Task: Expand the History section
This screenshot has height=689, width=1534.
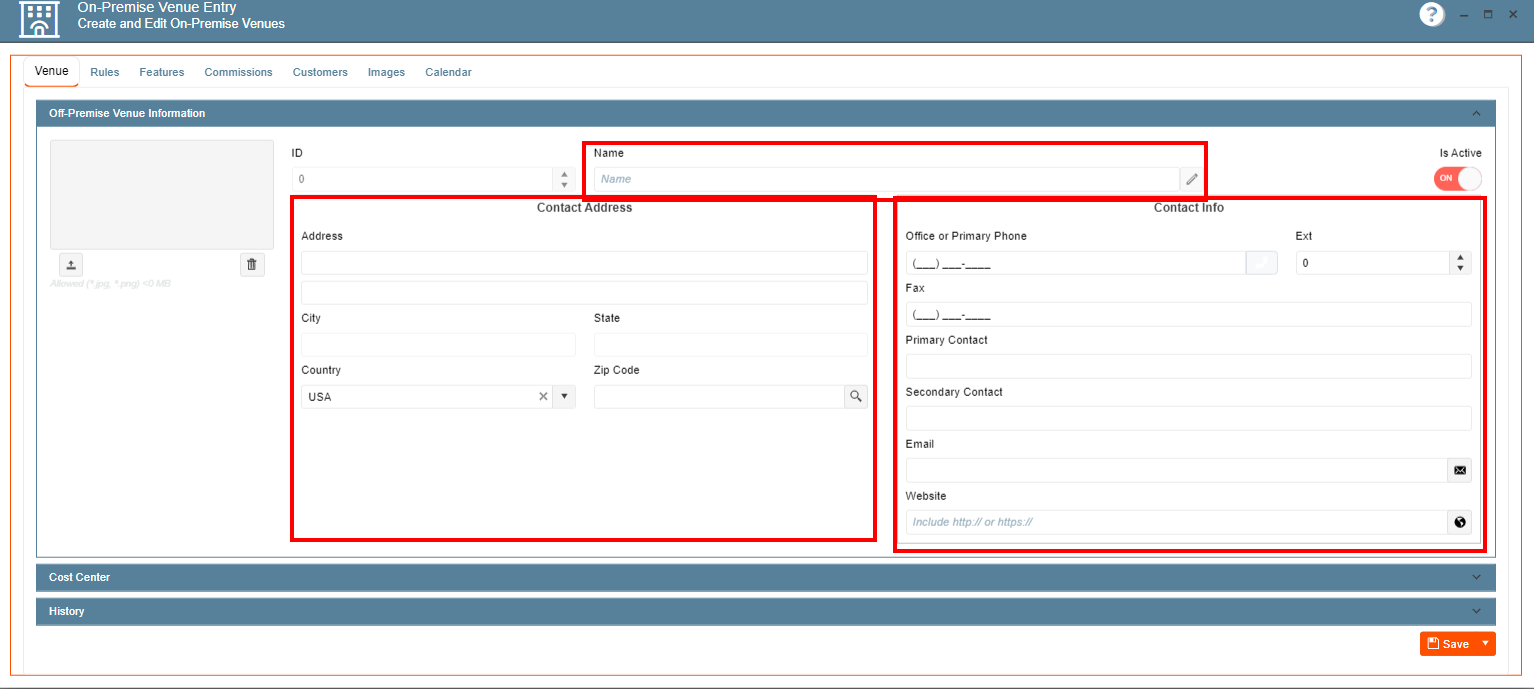Action: tap(1476, 611)
